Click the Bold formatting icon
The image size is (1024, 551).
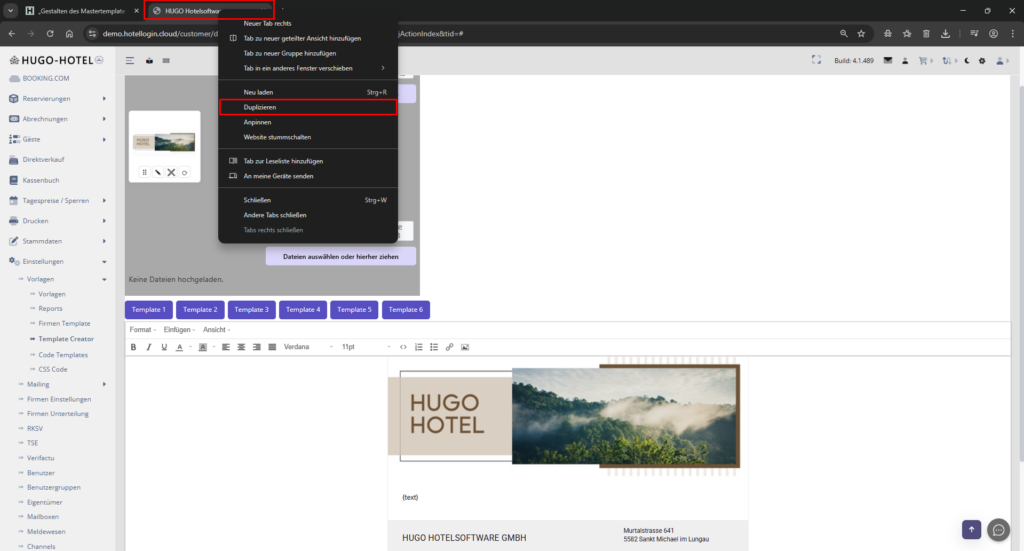click(133, 347)
